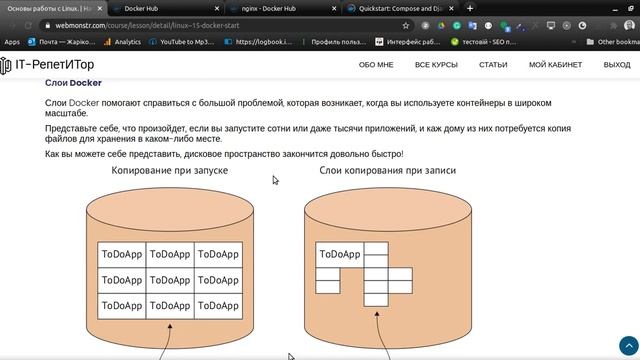Open the ВСЕ КУРСЫ menu item
This screenshot has height=360, width=640.
(x=436, y=64)
